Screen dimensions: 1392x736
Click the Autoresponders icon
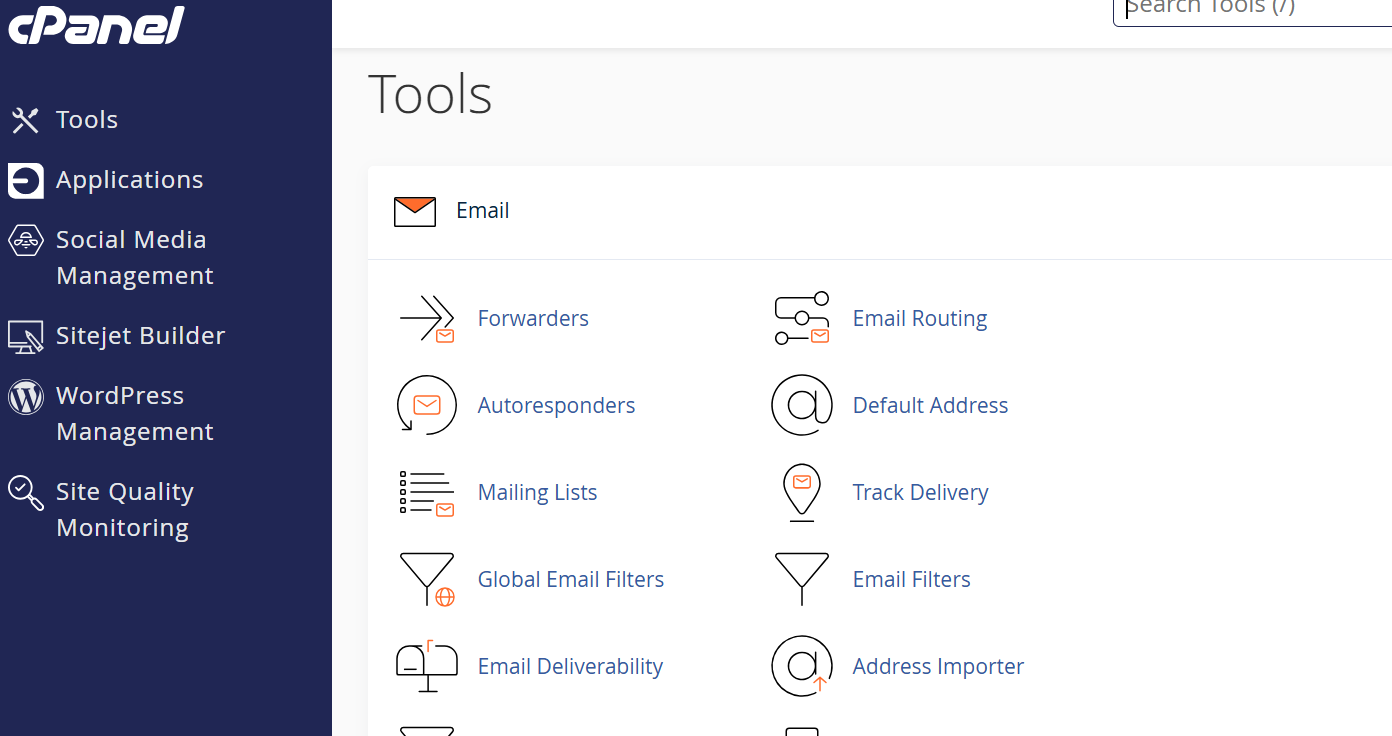(x=427, y=405)
